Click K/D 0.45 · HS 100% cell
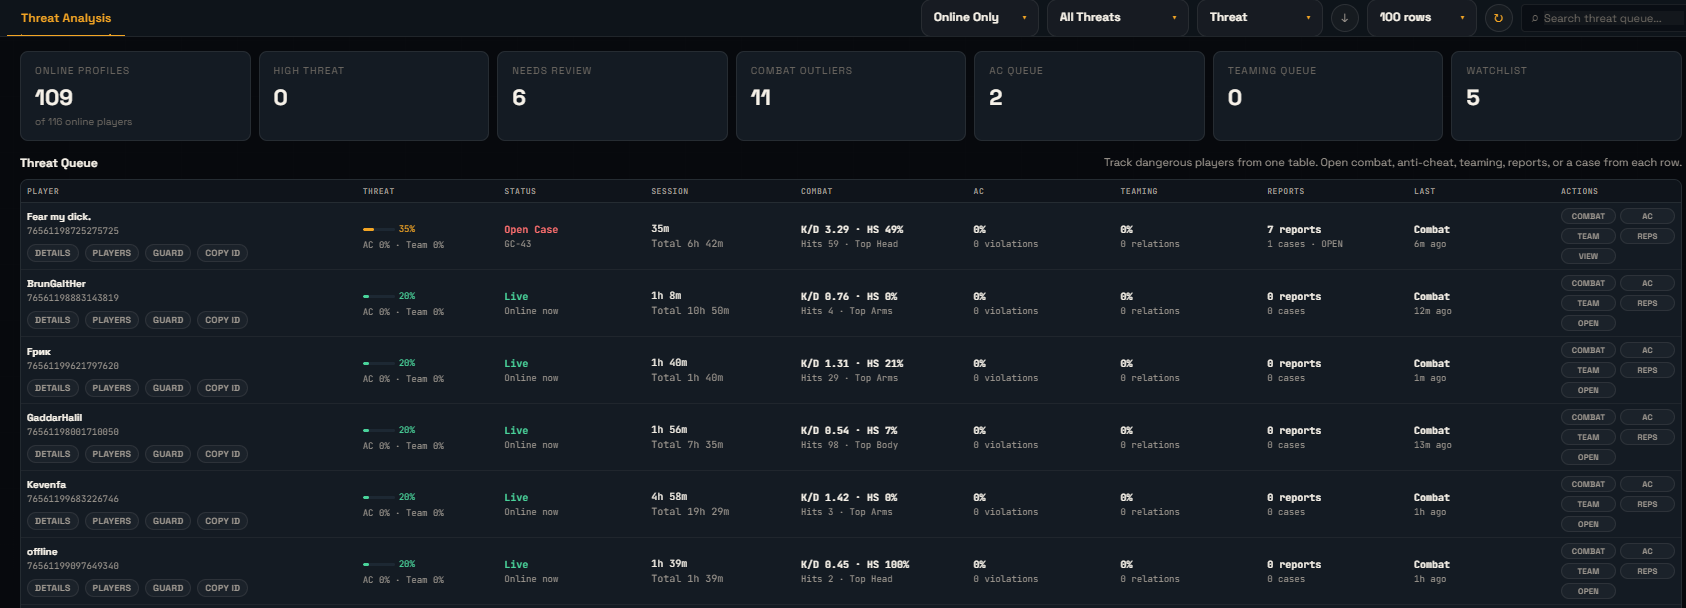 [855, 565]
